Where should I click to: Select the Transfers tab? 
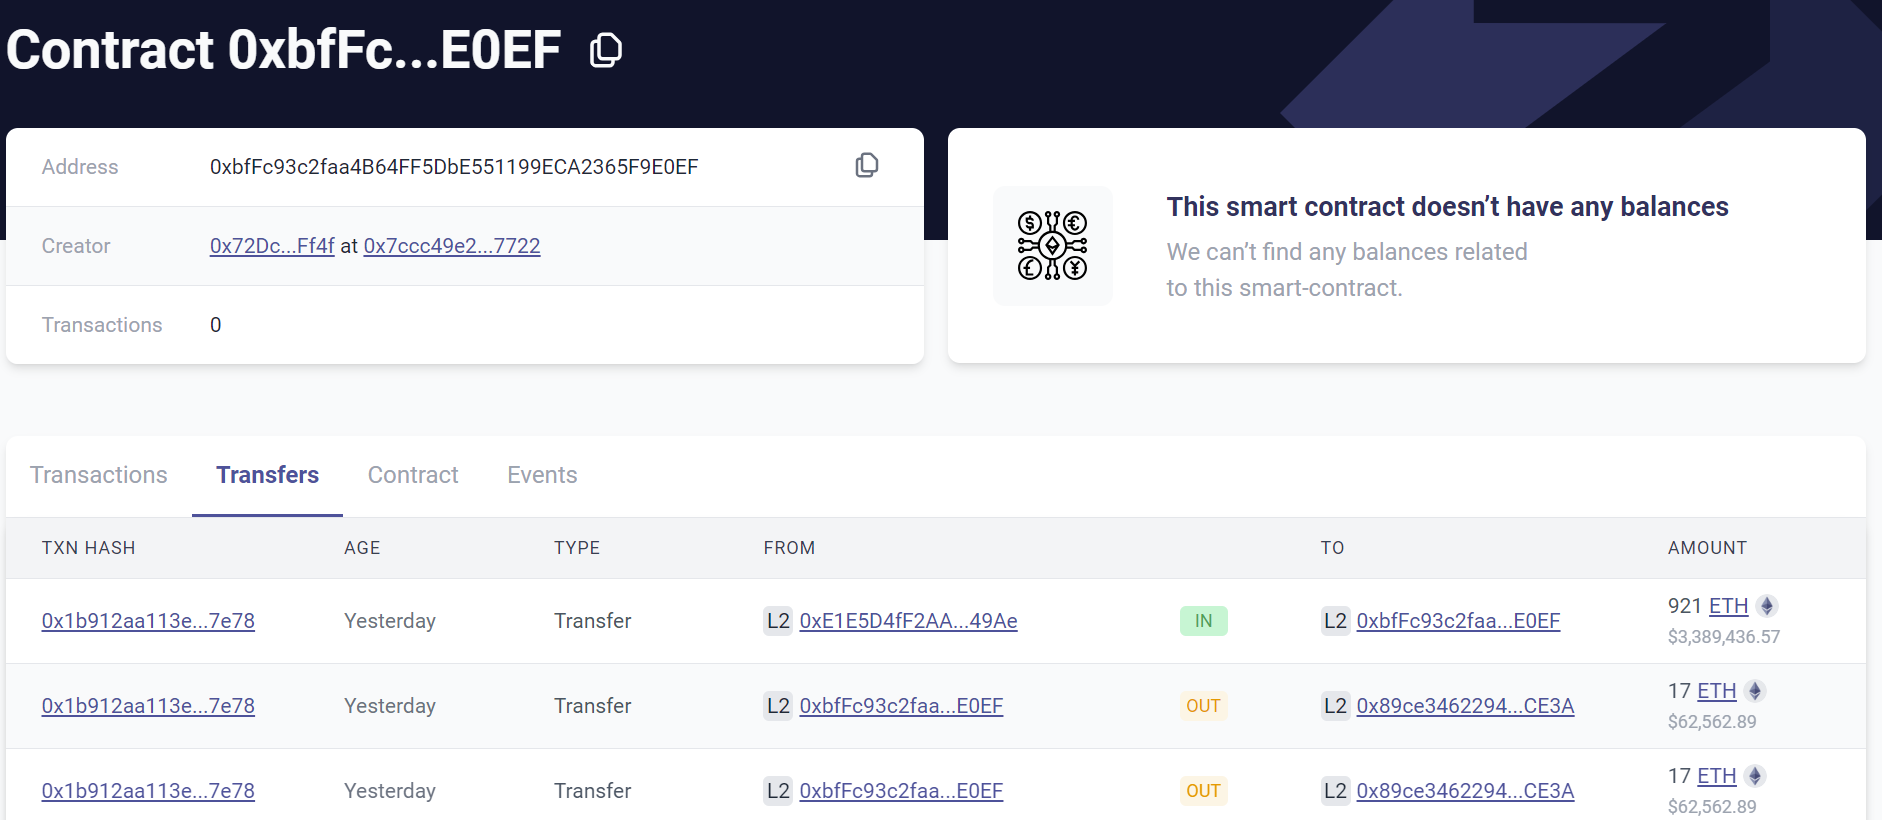(x=267, y=475)
